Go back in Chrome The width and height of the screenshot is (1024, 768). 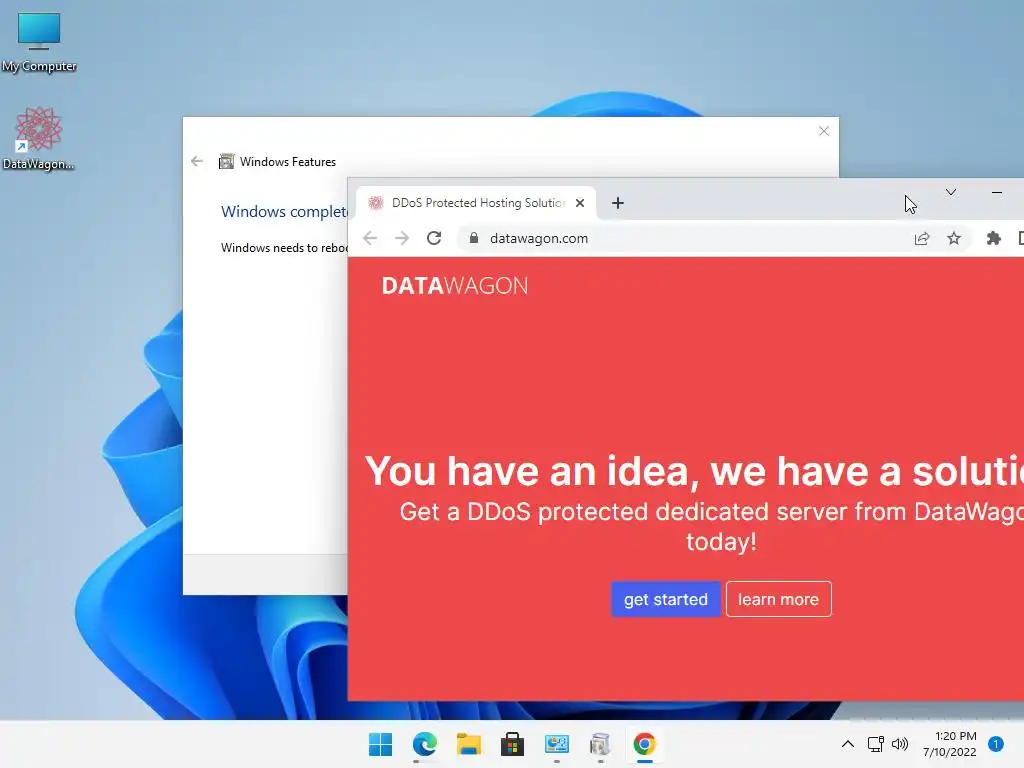click(370, 238)
